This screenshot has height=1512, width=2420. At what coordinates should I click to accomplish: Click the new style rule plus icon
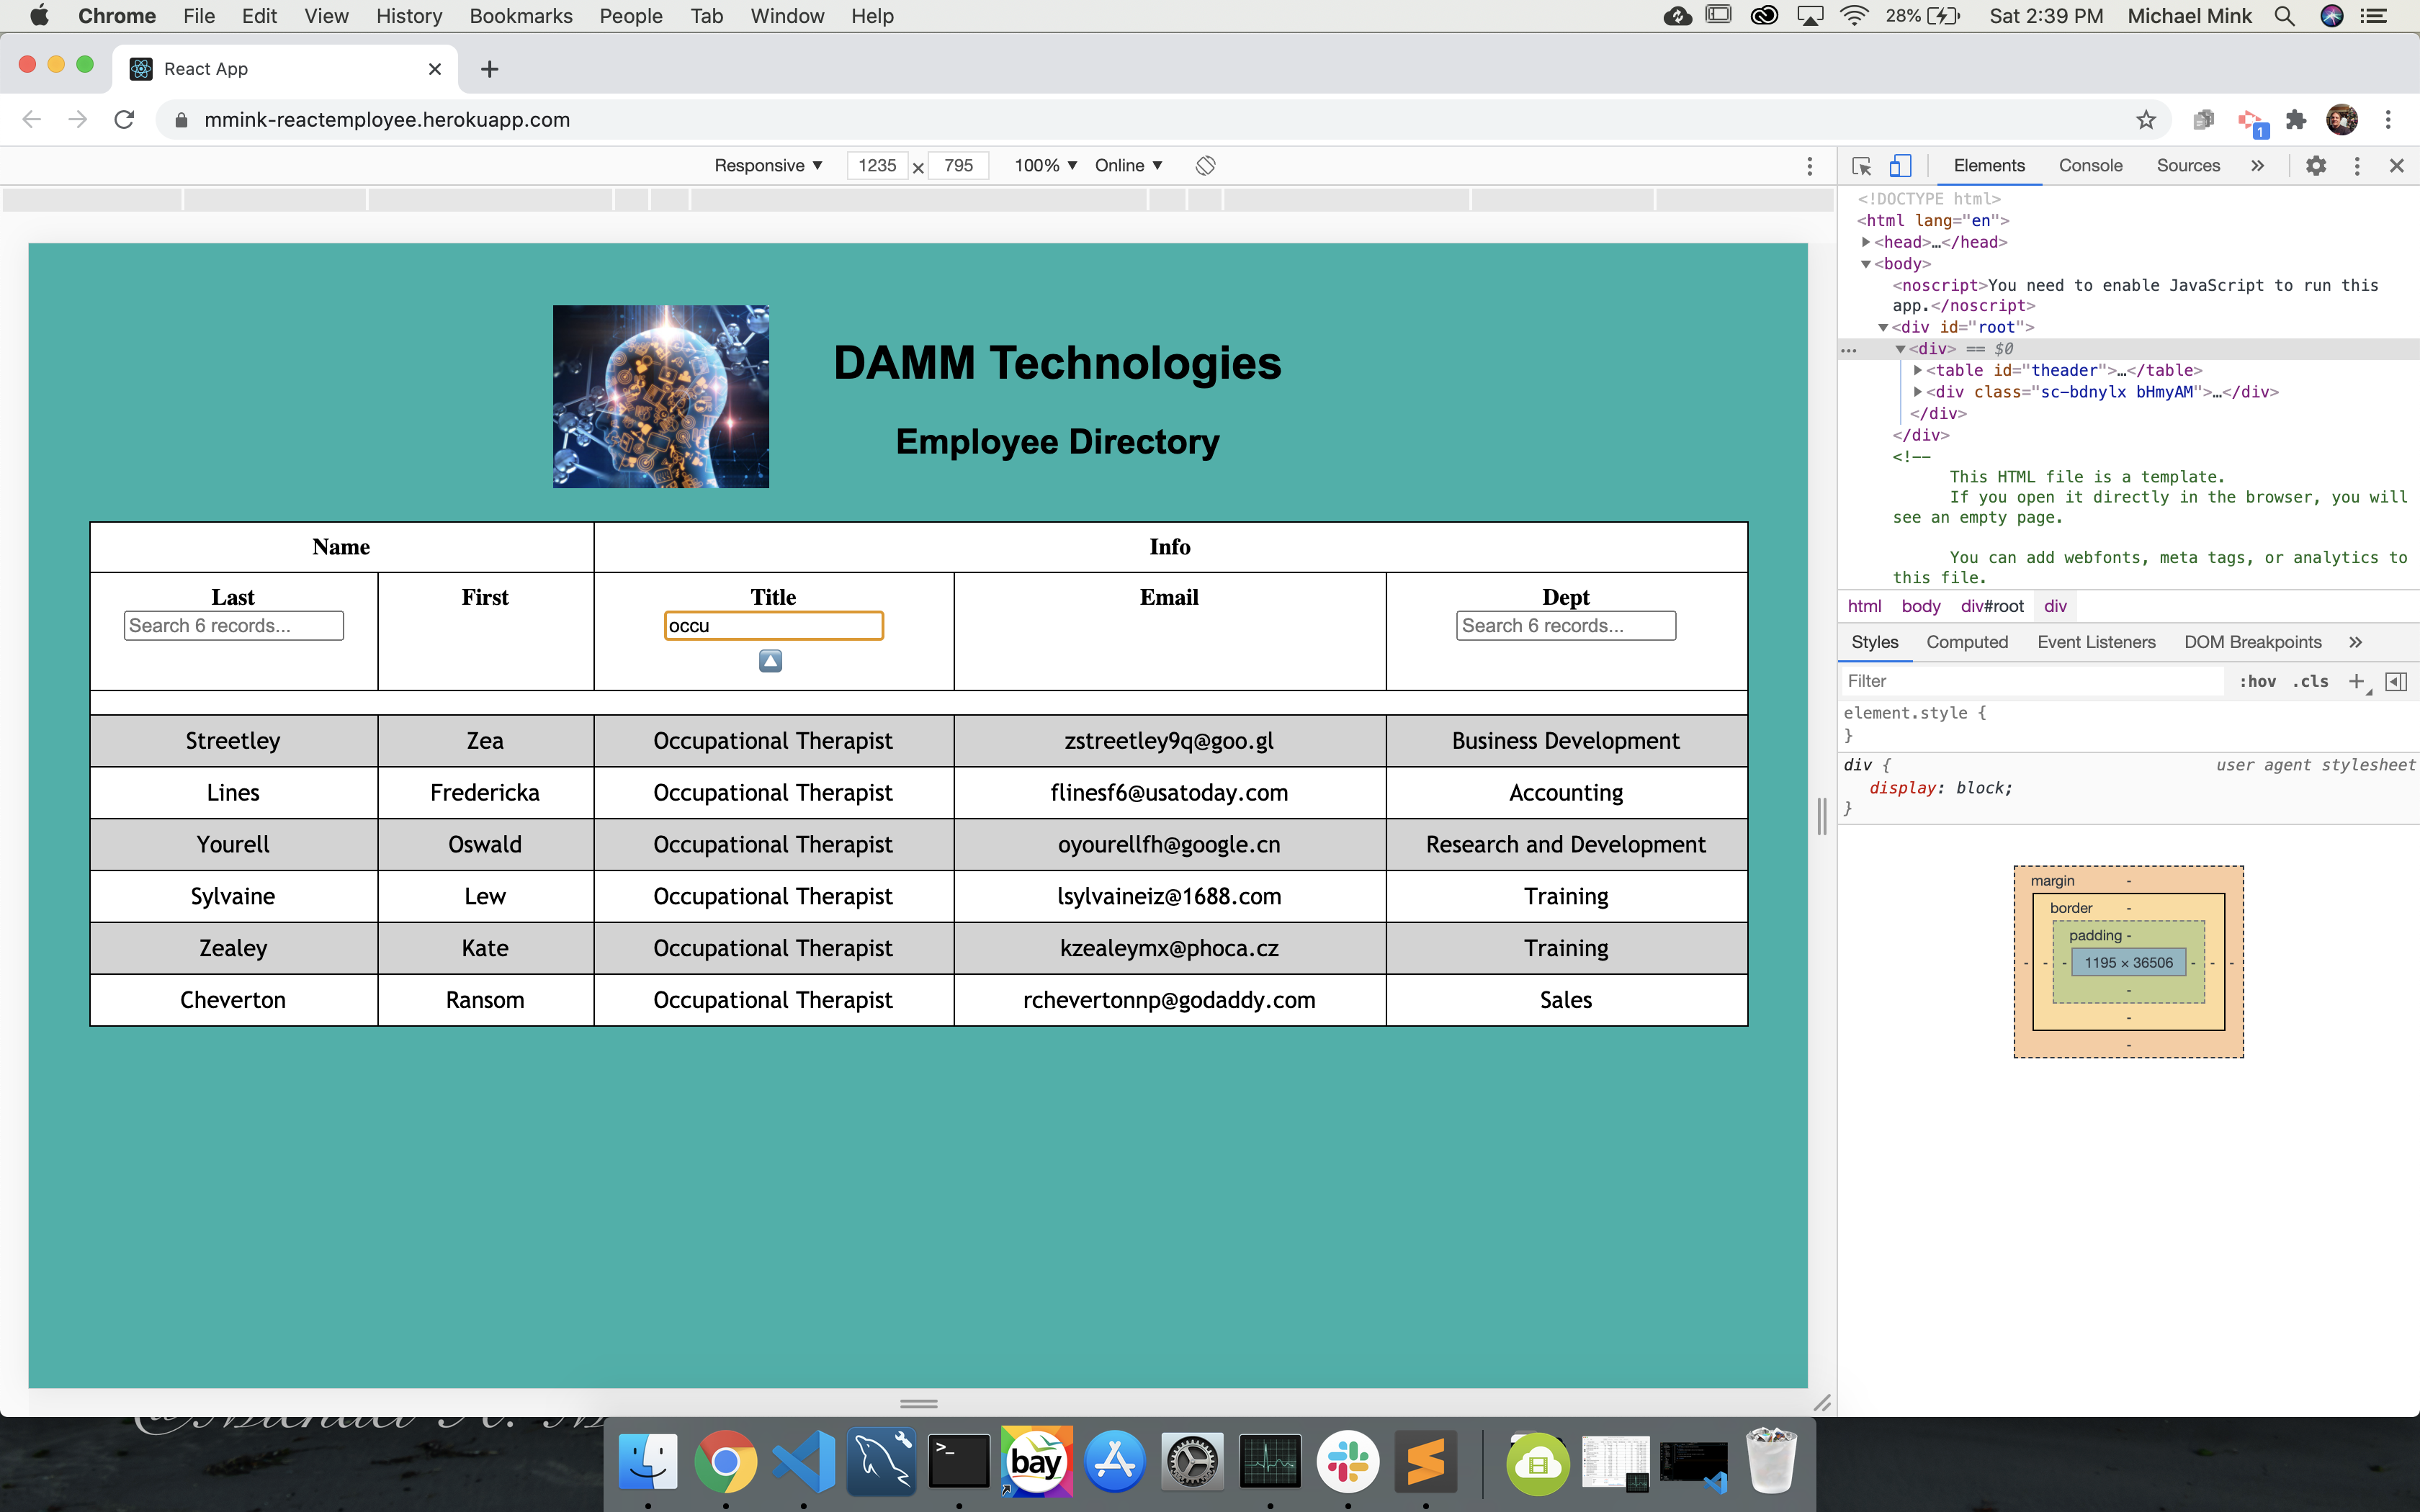click(2357, 681)
